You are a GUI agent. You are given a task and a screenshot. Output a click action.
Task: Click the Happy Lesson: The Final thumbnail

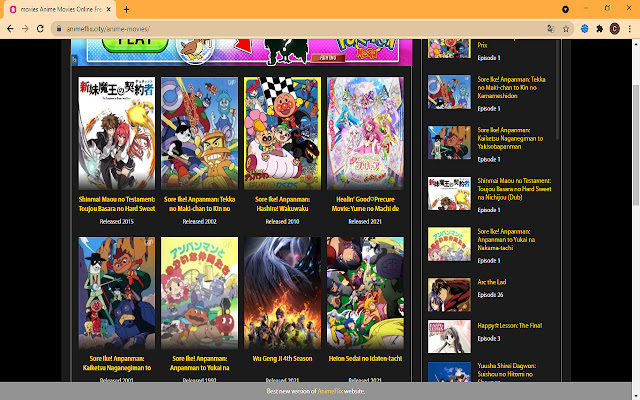449,337
